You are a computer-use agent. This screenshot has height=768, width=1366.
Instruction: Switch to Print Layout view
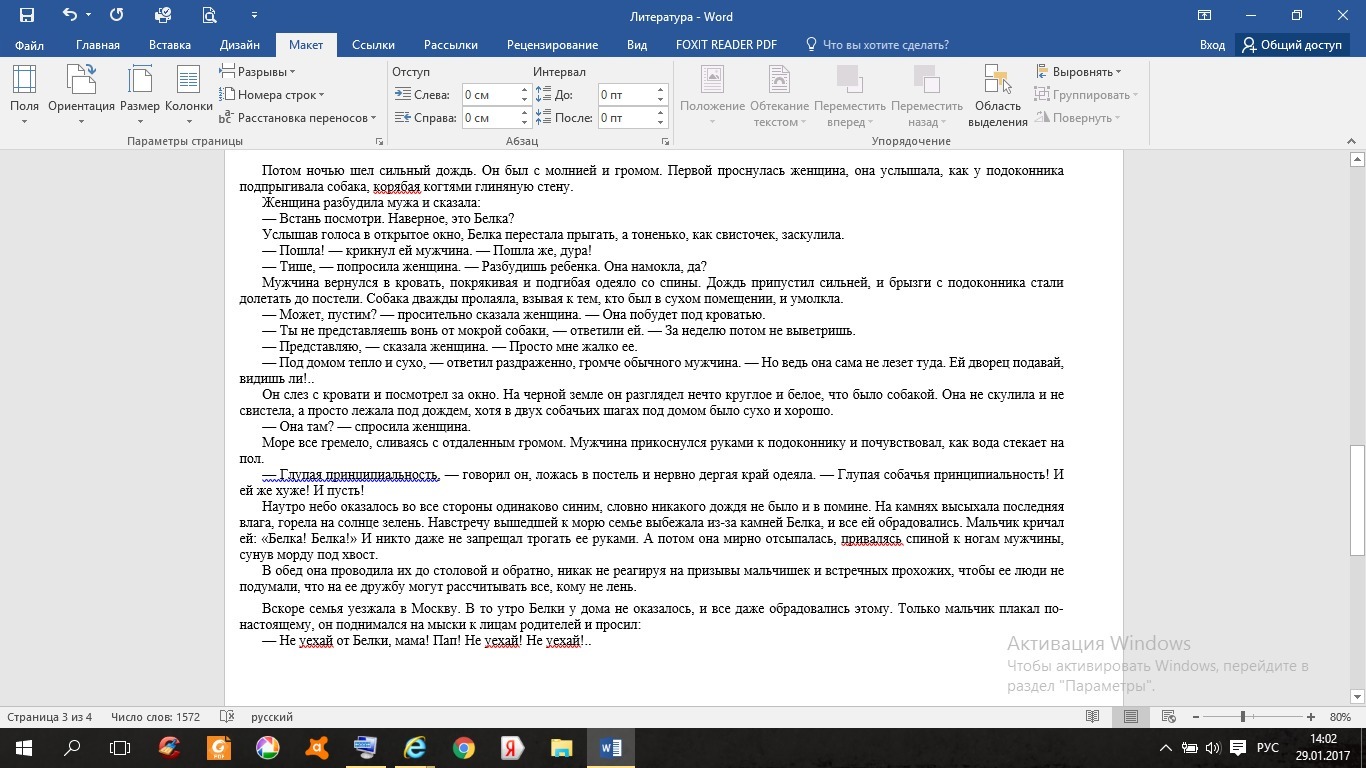(x=1131, y=717)
